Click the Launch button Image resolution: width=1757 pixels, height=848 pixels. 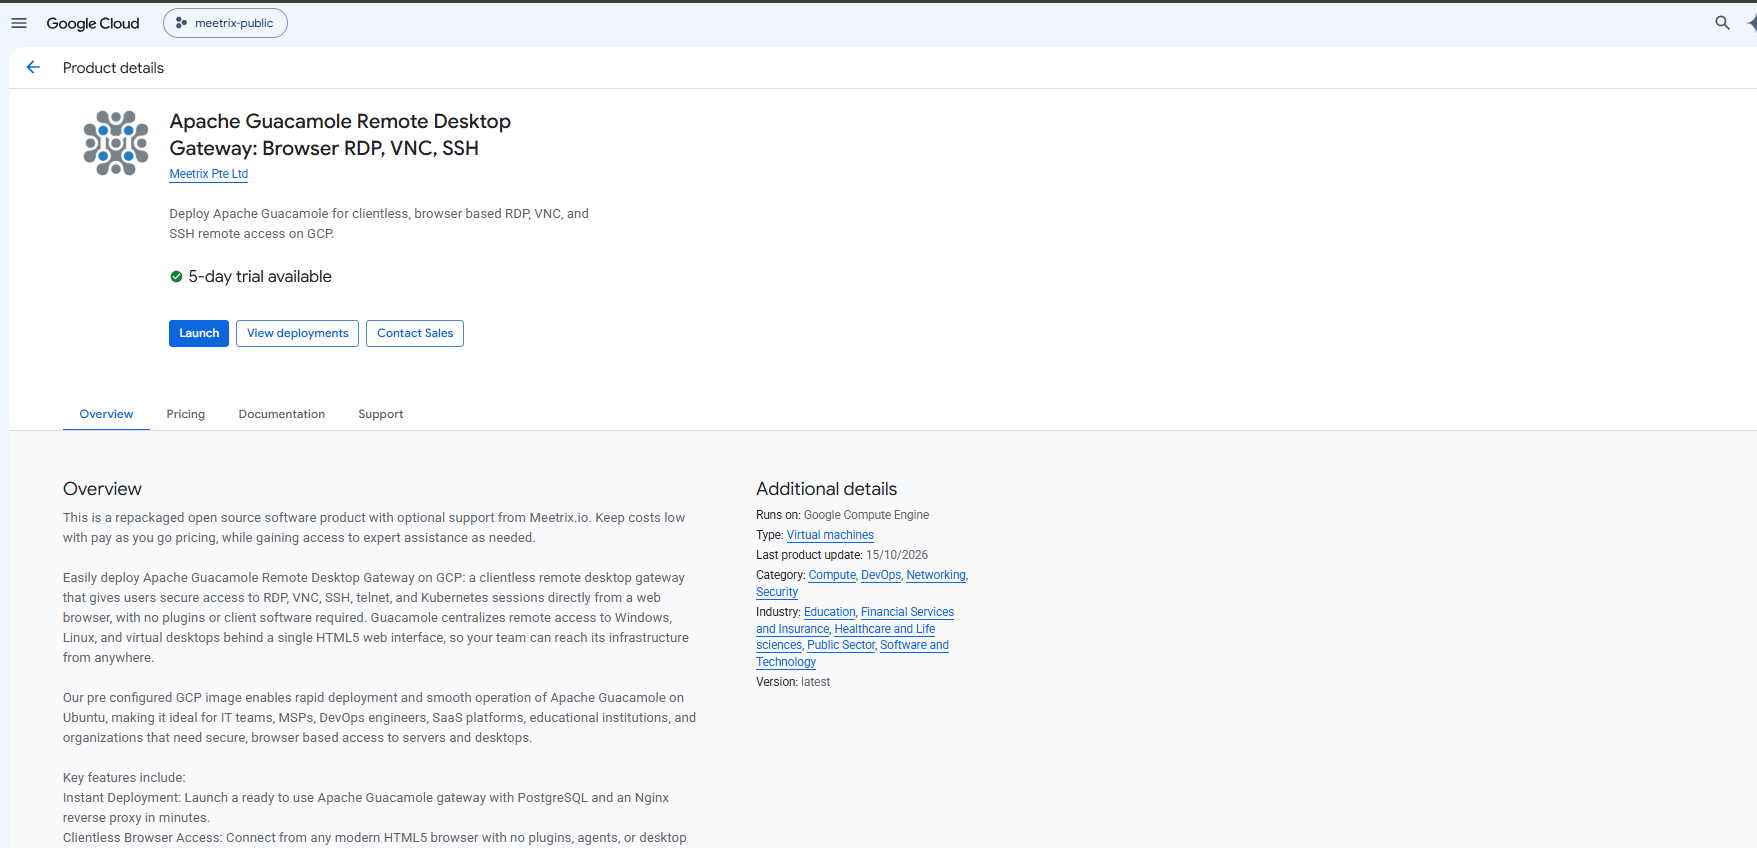click(x=199, y=333)
